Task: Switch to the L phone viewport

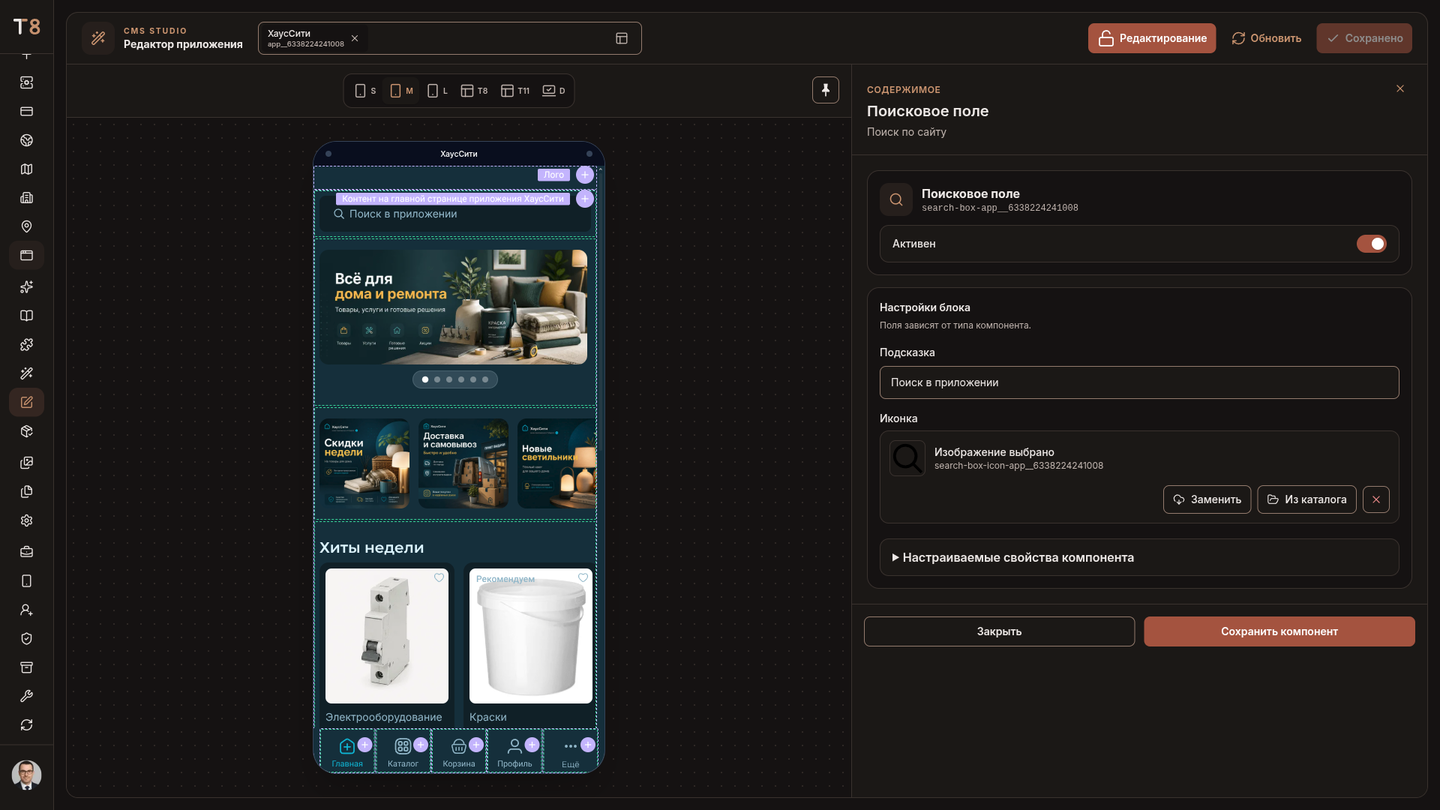Action: [x=438, y=91]
